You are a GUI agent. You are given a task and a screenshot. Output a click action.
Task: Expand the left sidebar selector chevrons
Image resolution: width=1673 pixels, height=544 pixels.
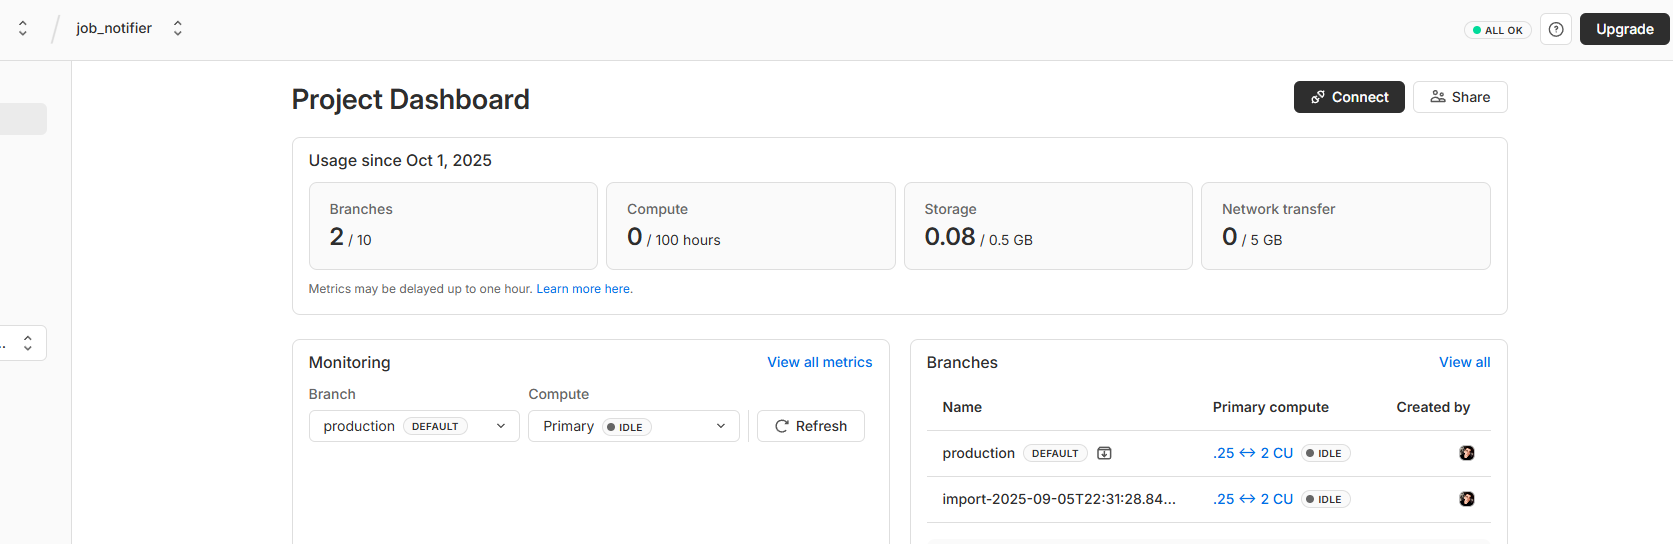tap(27, 343)
